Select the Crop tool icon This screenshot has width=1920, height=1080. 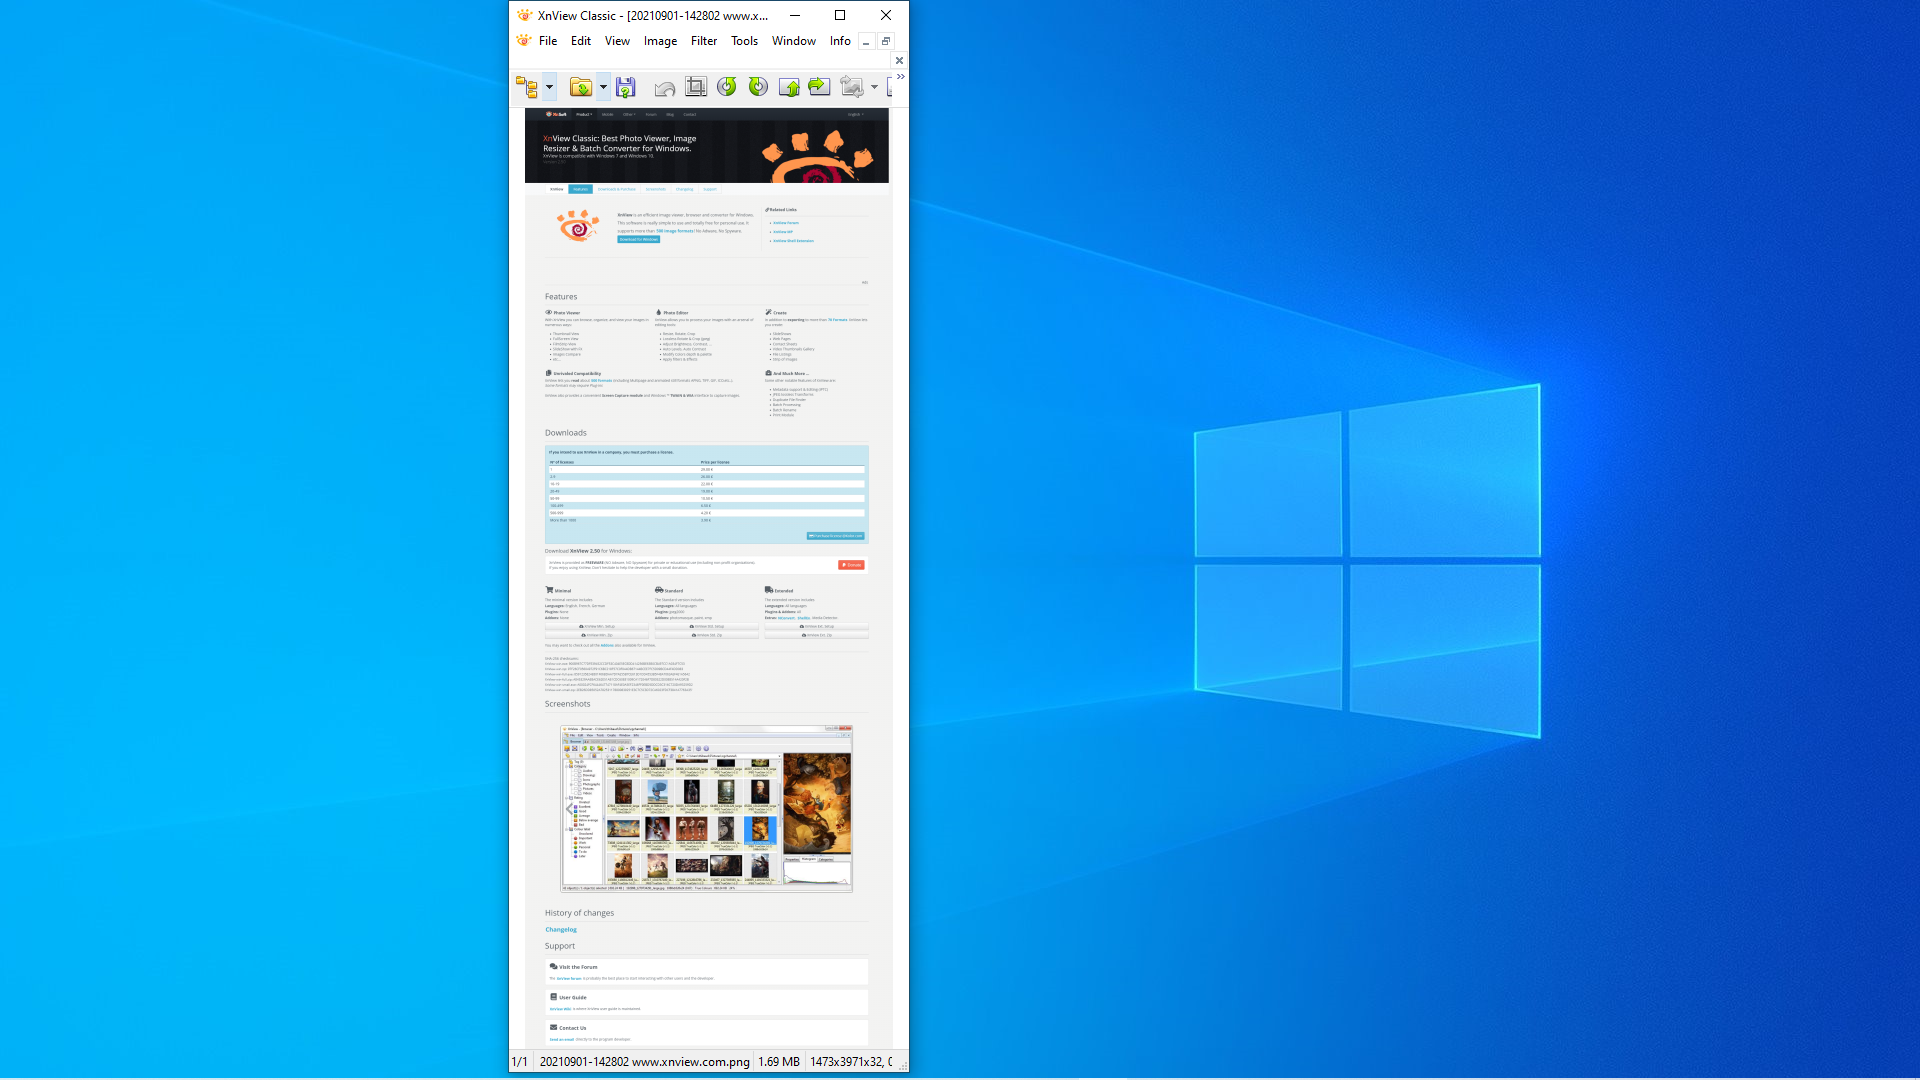(x=696, y=87)
